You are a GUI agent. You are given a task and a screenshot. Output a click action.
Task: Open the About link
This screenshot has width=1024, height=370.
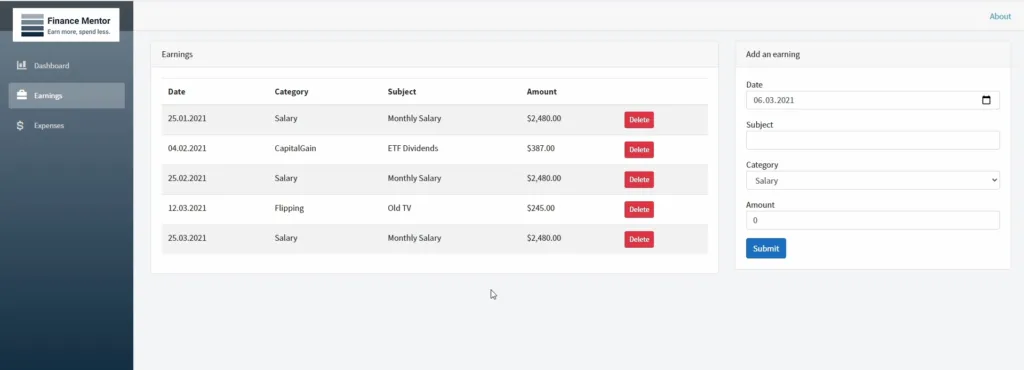coord(1000,16)
